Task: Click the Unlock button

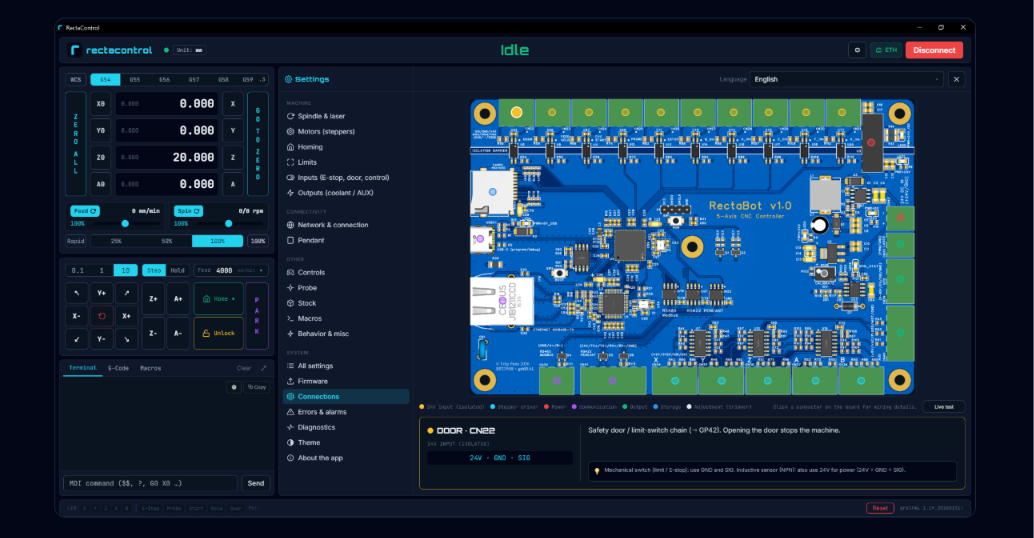Action: (x=218, y=333)
